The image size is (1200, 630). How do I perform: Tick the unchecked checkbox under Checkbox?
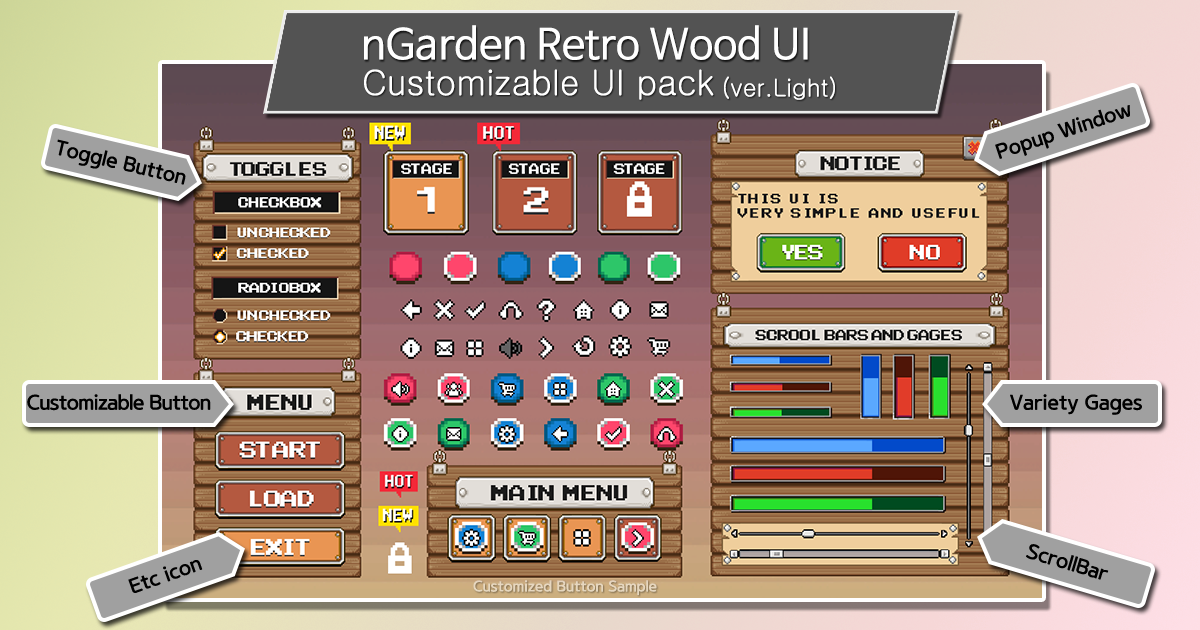[x=219, y=232]
